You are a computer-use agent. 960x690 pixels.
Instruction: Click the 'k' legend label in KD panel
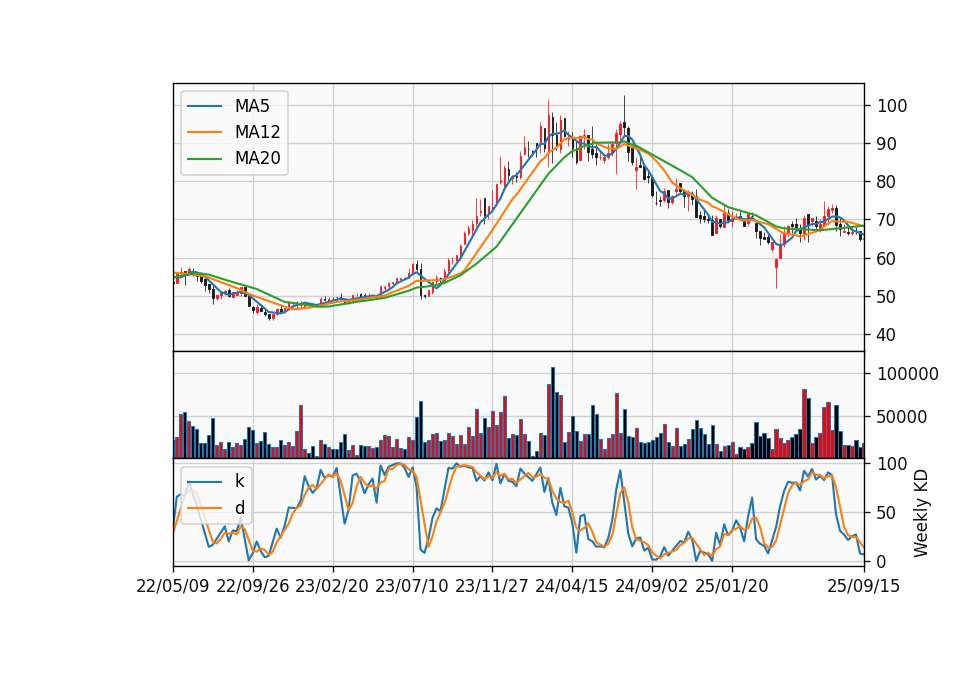coord(239,481)
